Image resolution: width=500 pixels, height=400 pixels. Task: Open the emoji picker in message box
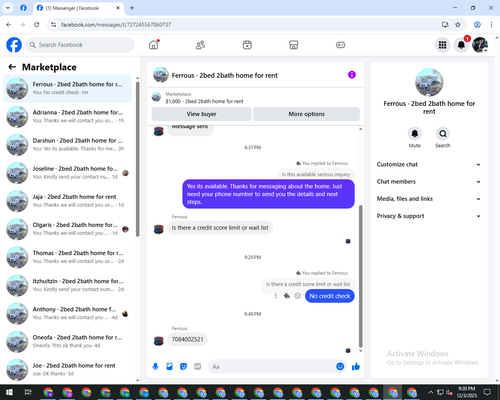pyautogui.click(x=340, y=367)
